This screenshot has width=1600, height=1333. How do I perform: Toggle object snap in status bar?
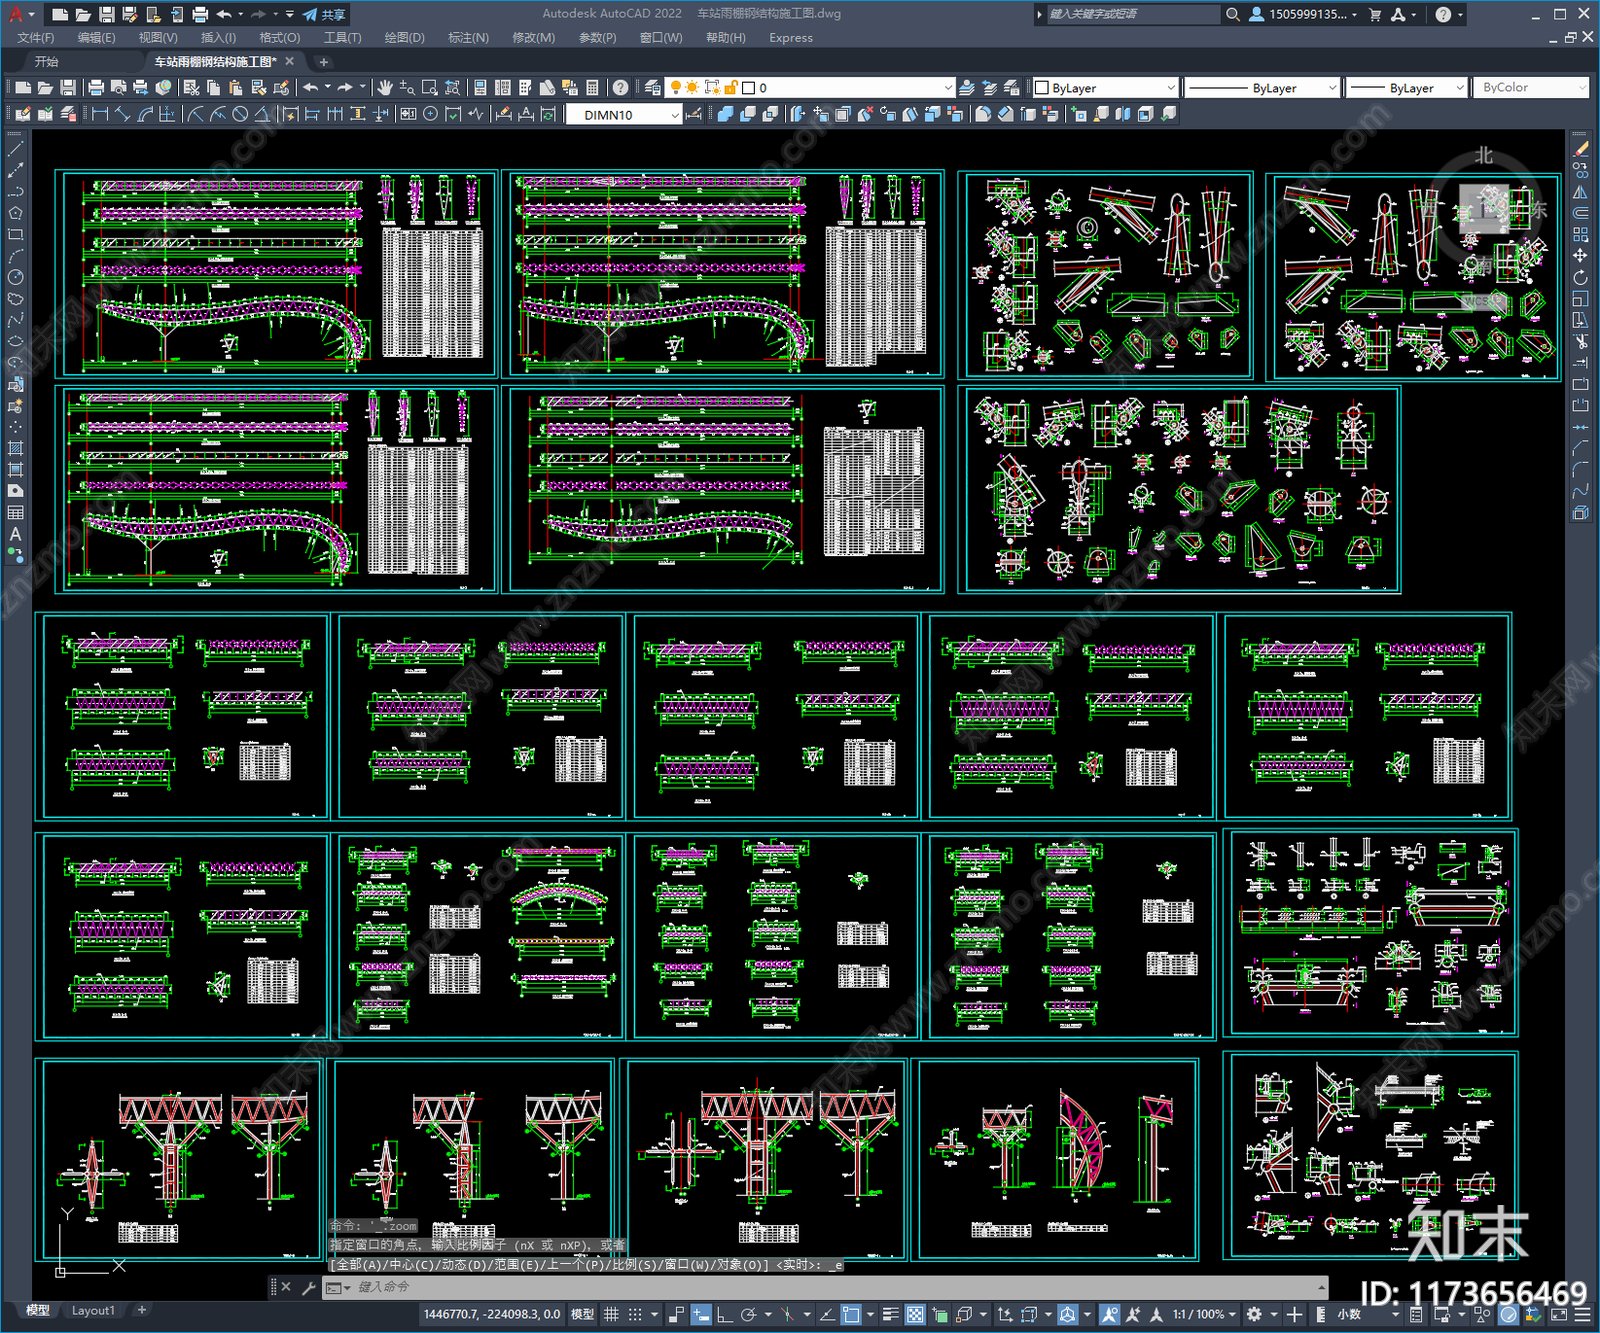click(851, 1314)
